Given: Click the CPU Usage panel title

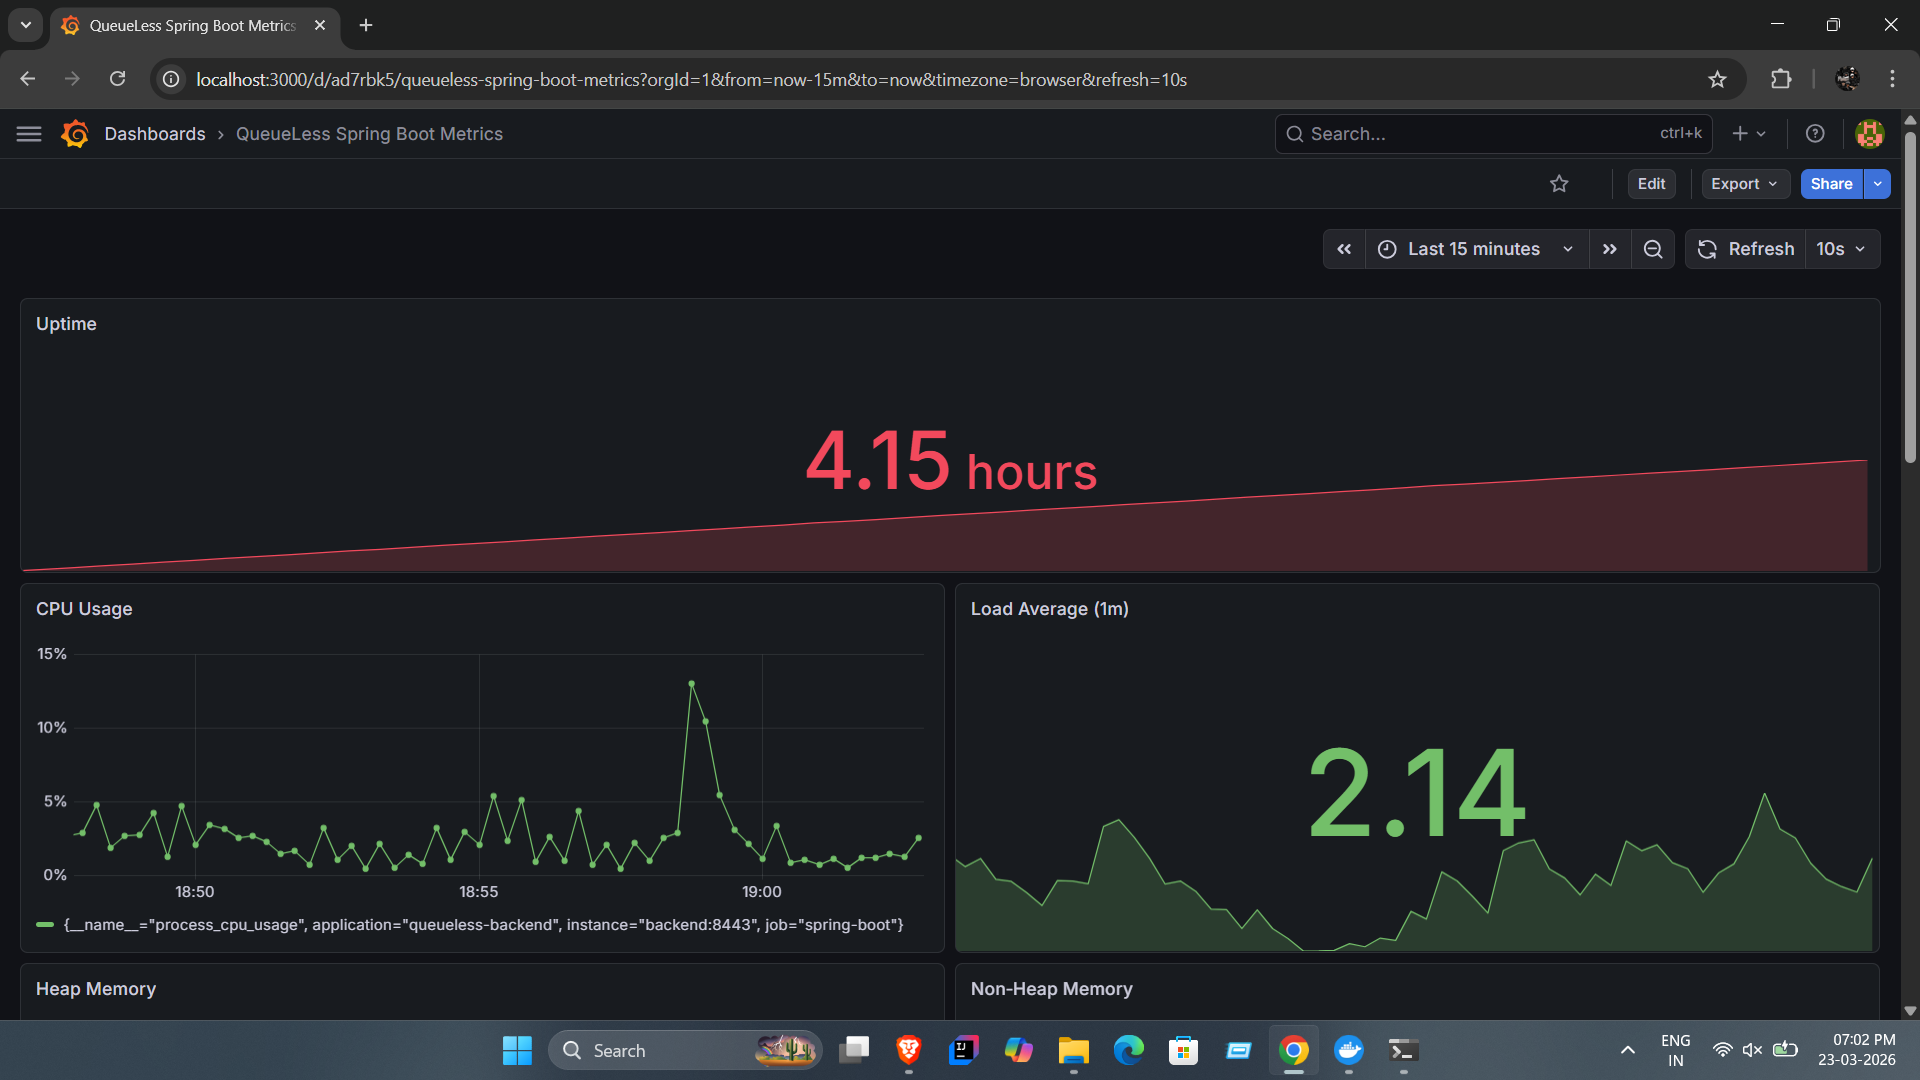Looking at the screenshot, I should [x=84, y=609].
